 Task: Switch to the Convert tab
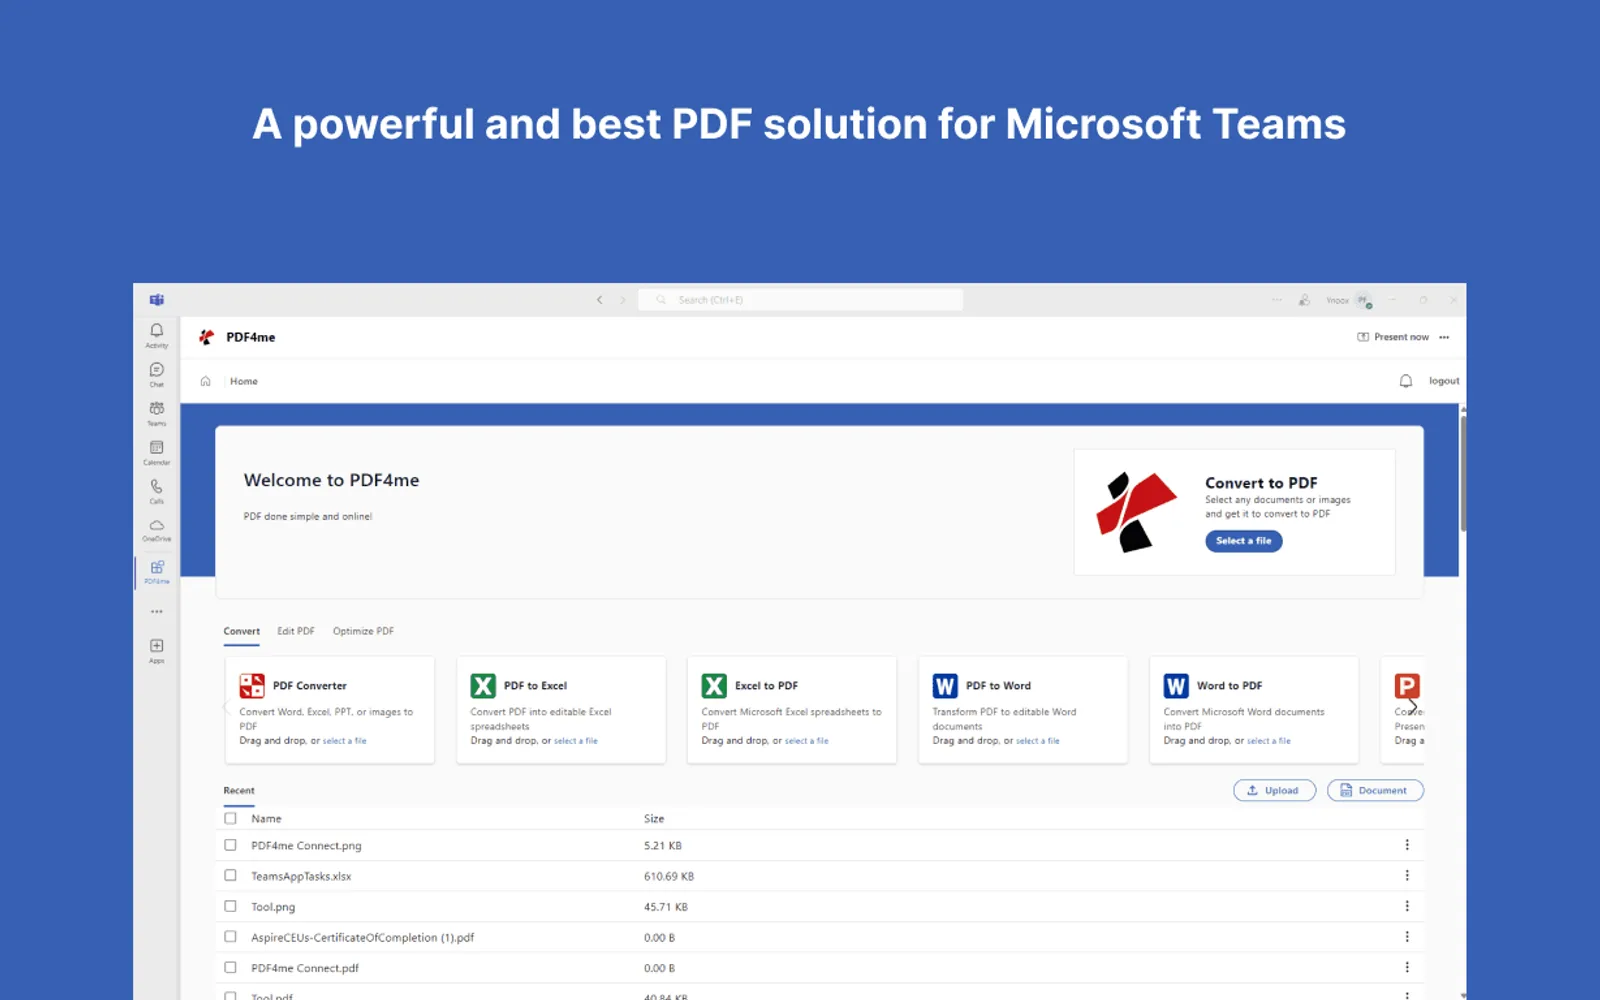(242, 631)
